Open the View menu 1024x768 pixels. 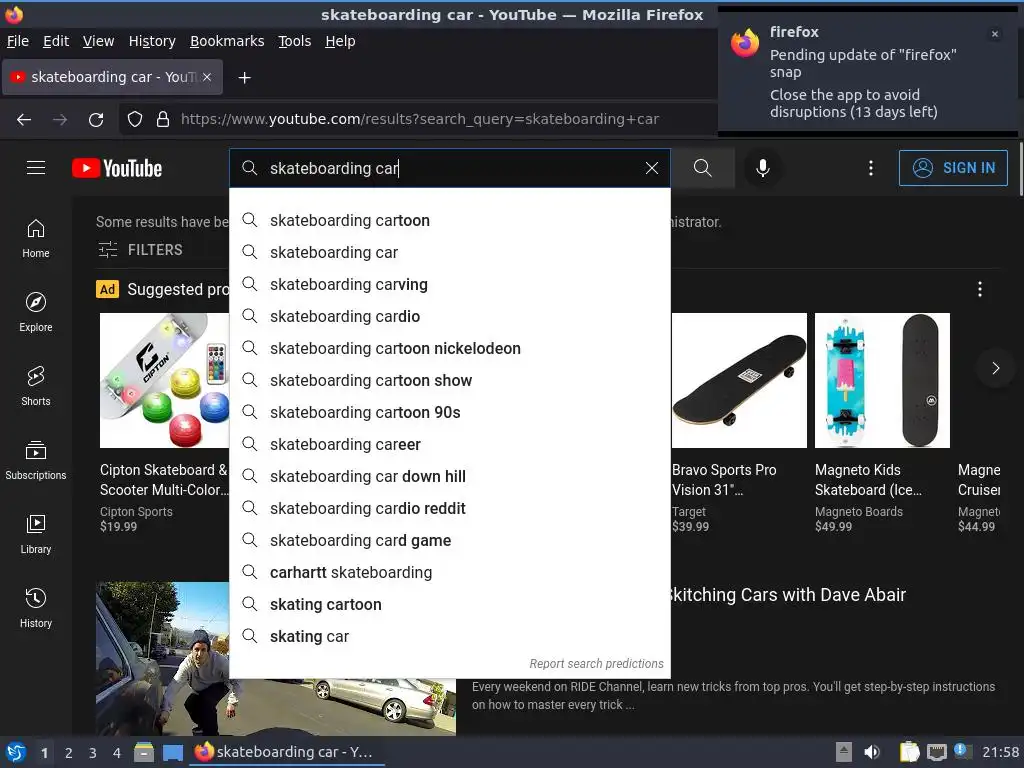tap(98, 41)
